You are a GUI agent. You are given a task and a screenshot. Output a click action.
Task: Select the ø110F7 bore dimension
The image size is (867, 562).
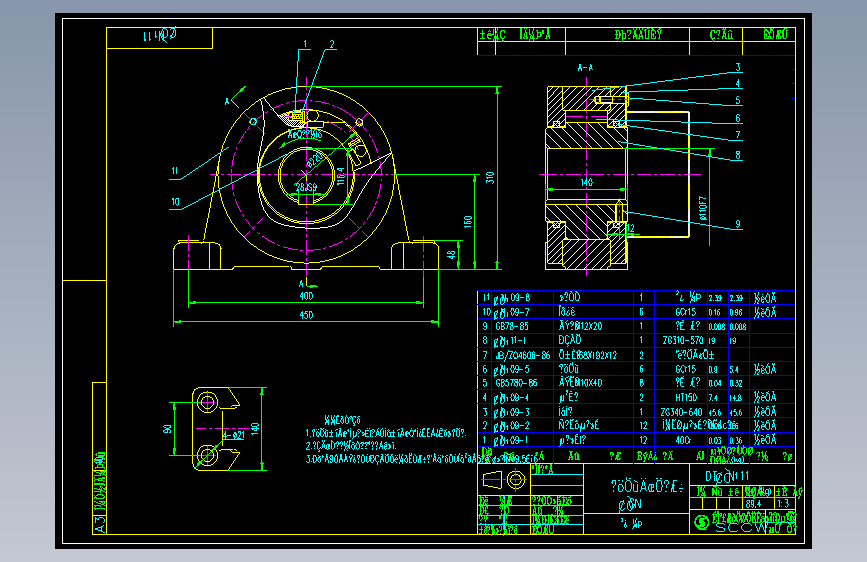tap(703, 209)
